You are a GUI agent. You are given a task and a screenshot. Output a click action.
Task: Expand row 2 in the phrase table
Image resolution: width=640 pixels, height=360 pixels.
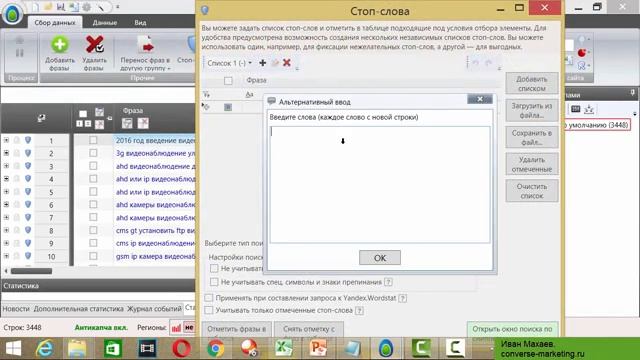(6, 153)
